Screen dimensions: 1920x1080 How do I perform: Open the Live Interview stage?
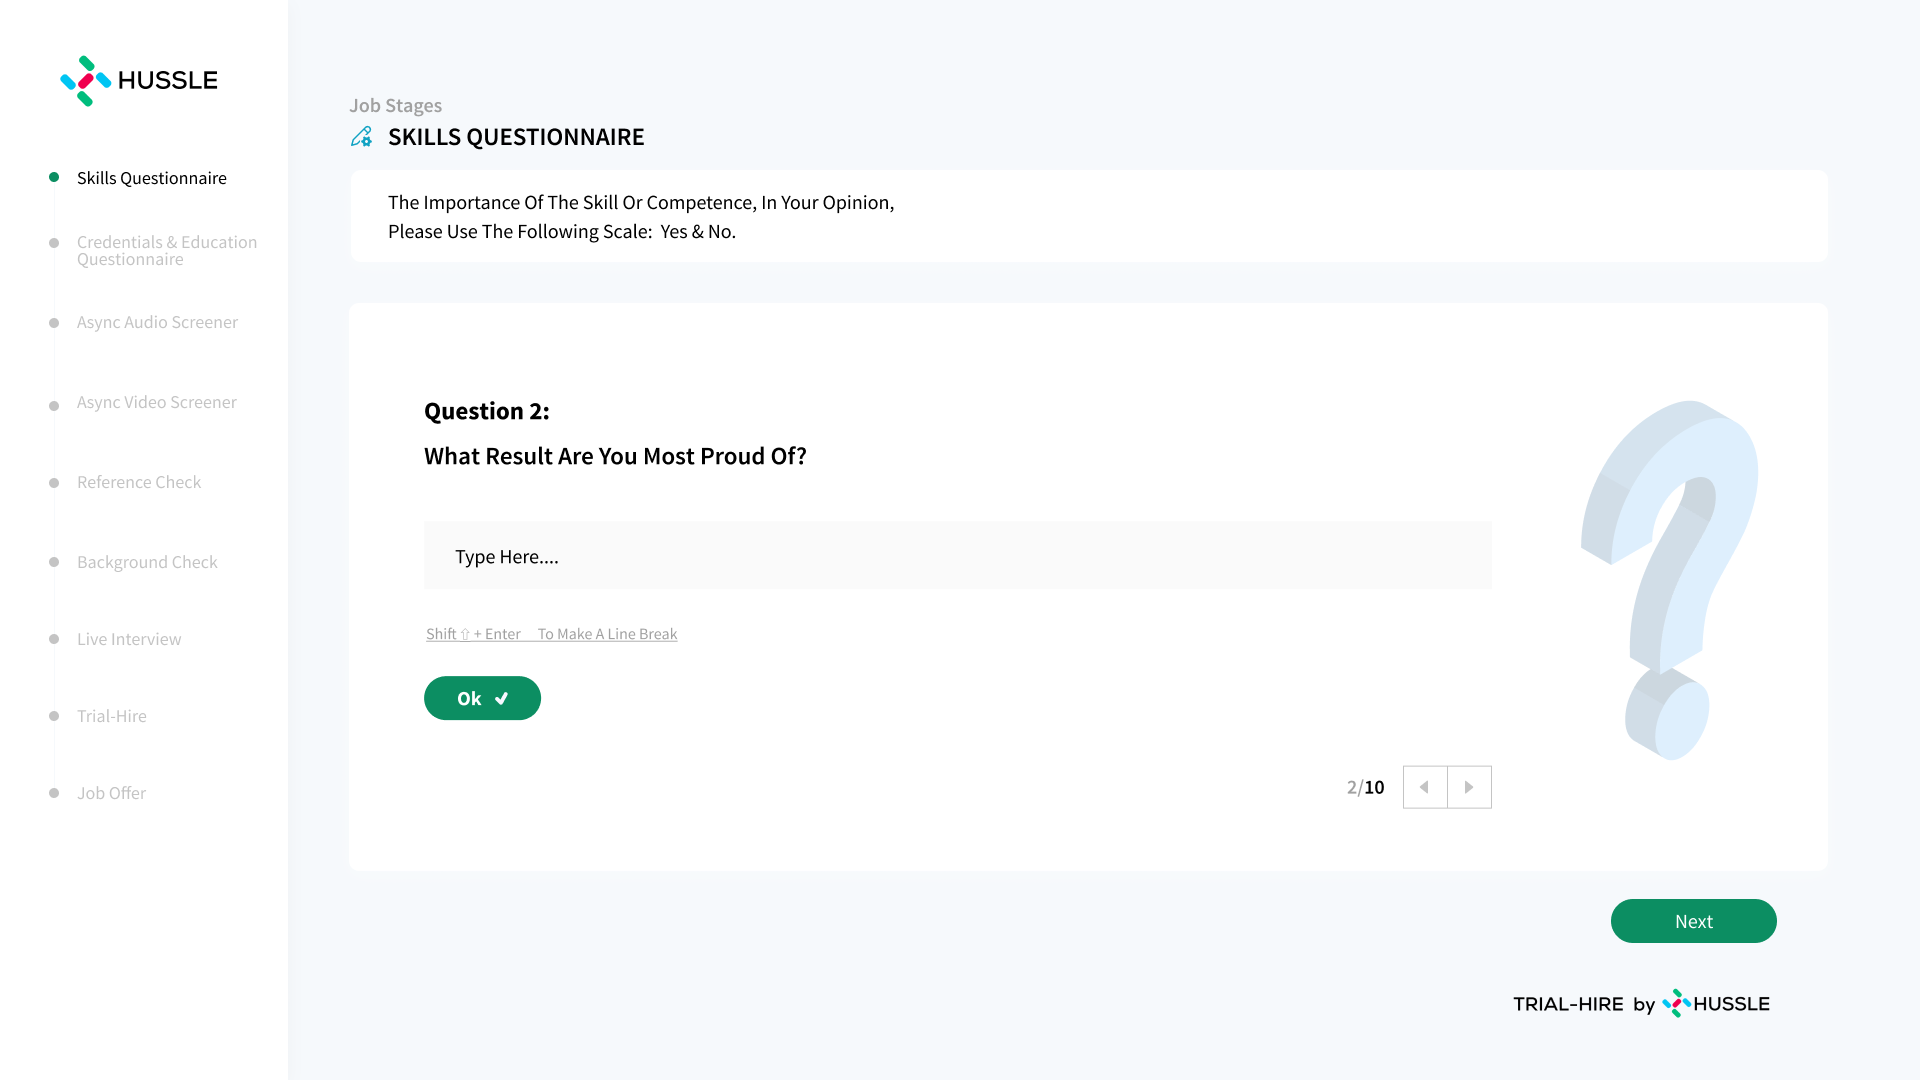click(129, 639)
